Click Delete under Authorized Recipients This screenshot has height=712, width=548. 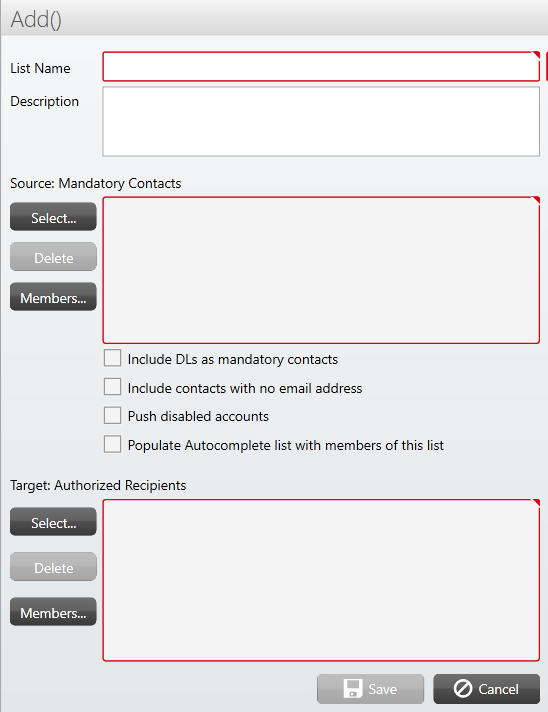53,567
